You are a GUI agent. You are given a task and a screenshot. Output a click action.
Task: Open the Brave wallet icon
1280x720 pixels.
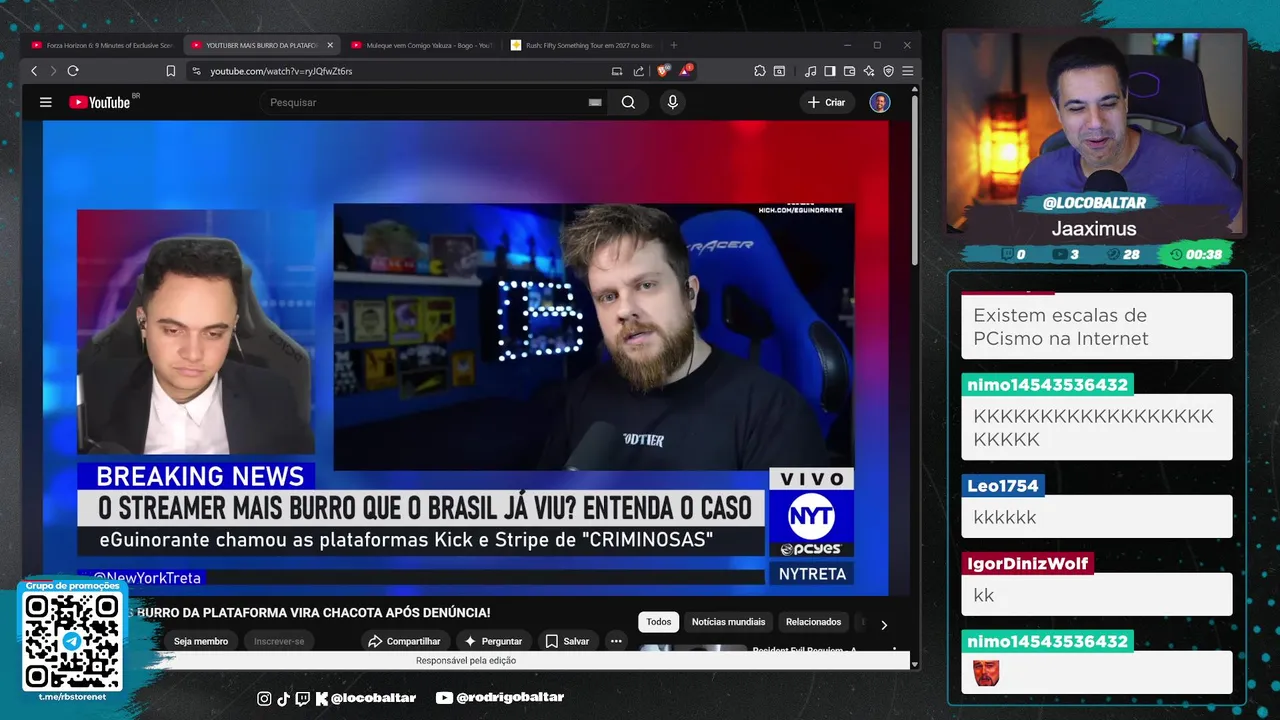849,71
